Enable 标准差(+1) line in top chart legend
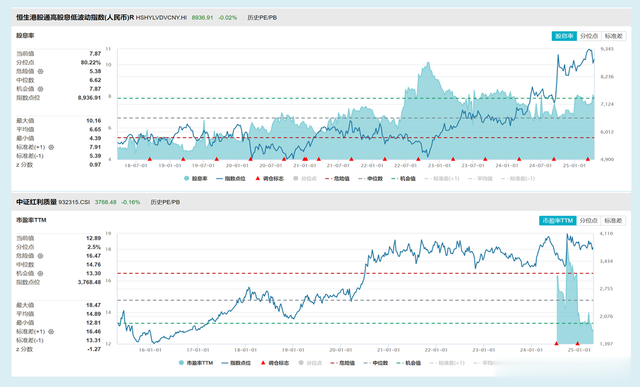Image resolution: width=640 pixels, height=387 pixels. (442, 178)
